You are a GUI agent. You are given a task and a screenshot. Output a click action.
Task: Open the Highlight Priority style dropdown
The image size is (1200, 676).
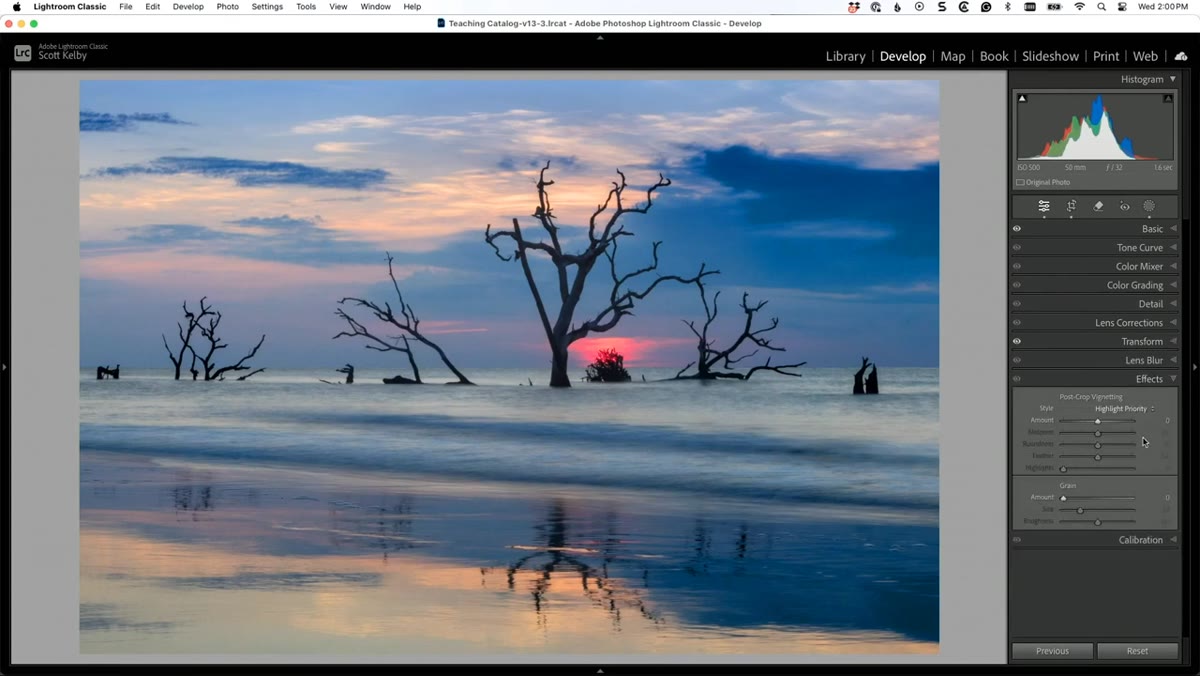(1124, 408)
